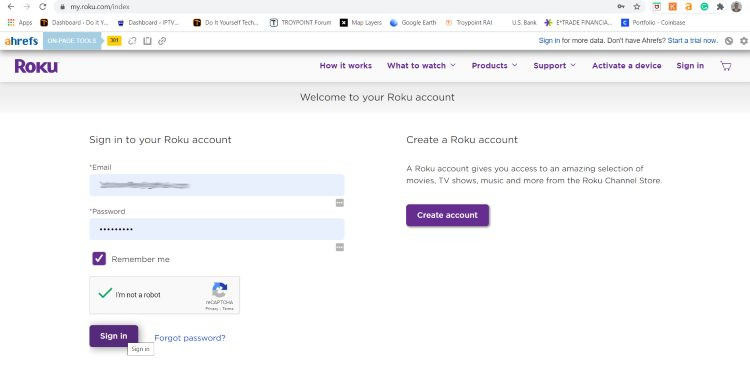Click ahrefs Sign in link

tap(549, 41)
